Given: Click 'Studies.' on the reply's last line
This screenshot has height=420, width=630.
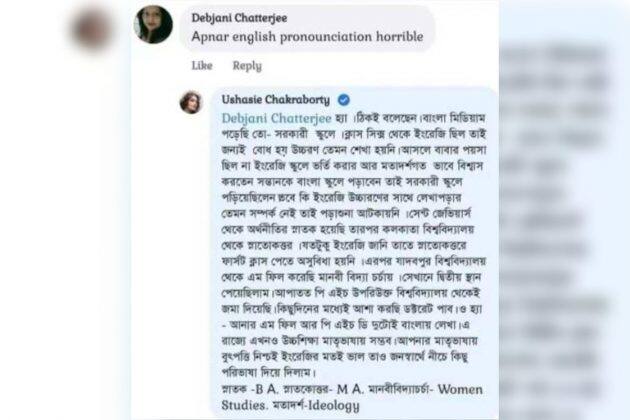Looking at the screenshot, I should tap(244, 405).
